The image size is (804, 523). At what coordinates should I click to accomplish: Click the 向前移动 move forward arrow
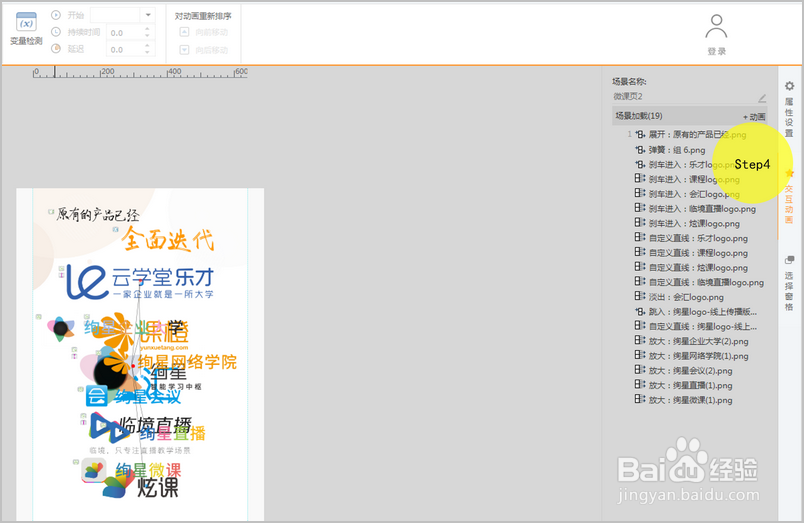pos(184,32)
